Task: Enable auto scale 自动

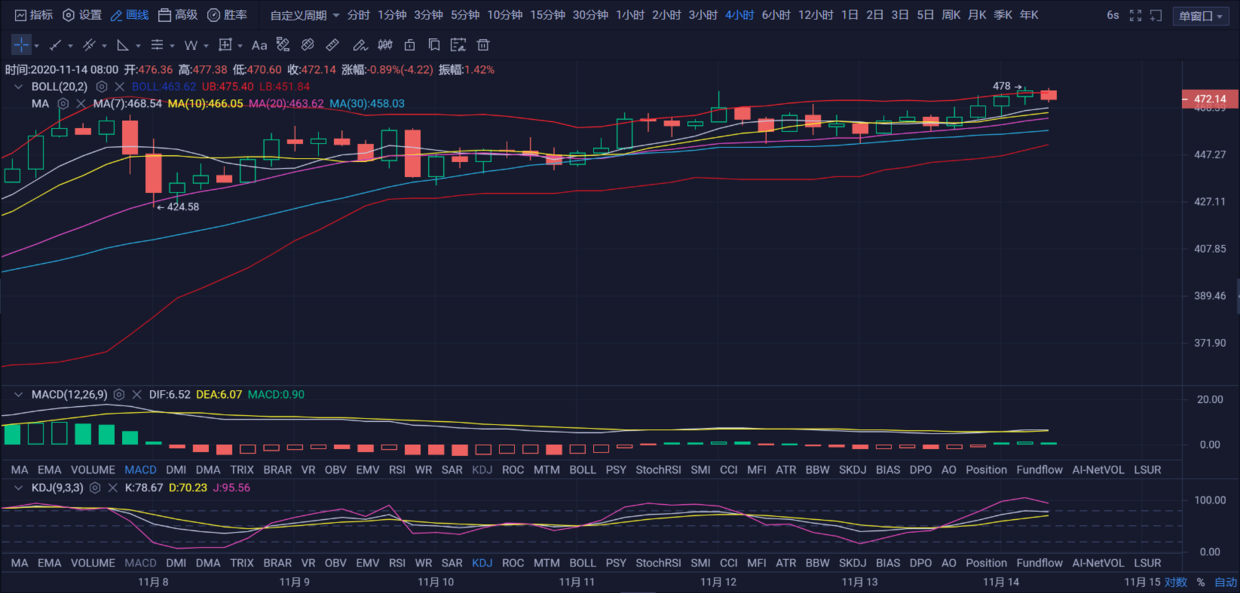Action: [x=1225, y=582]
